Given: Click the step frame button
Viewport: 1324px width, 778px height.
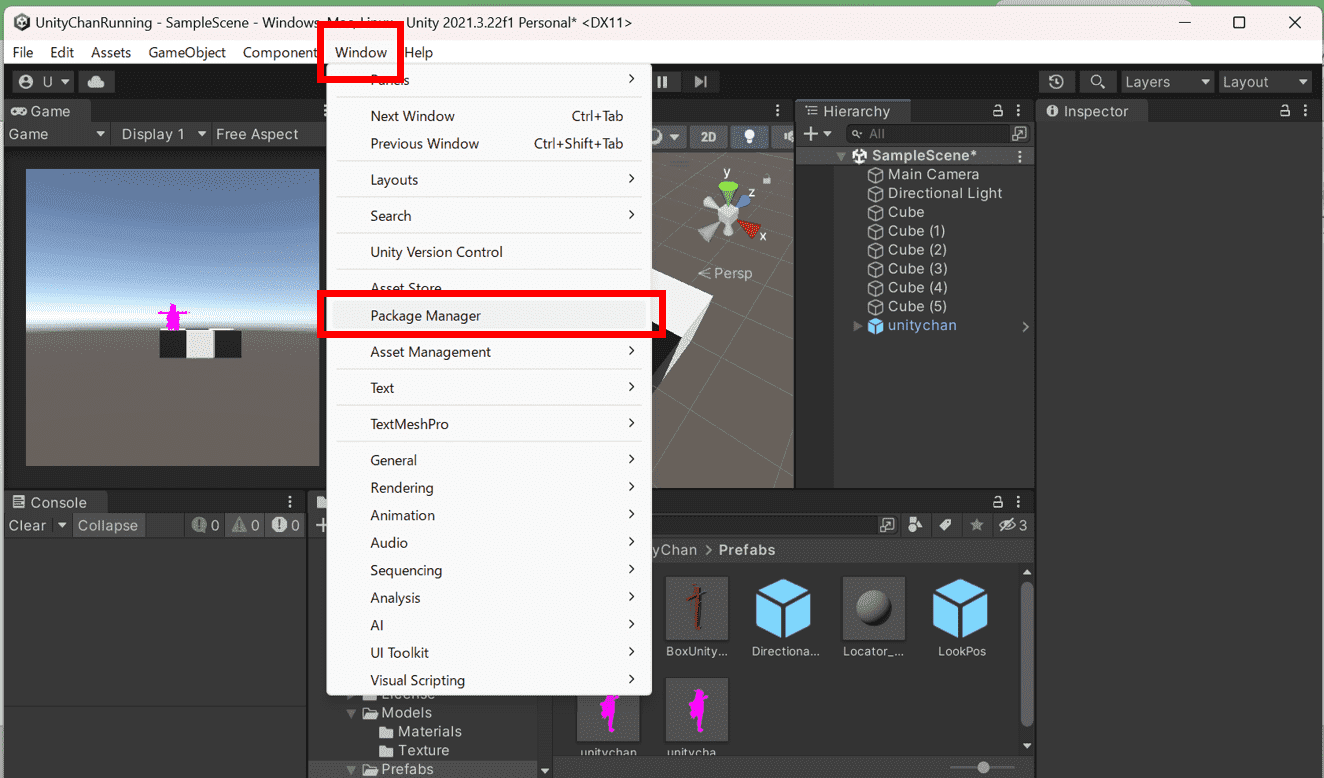Looking at the screenshot, I should (699, 81).
